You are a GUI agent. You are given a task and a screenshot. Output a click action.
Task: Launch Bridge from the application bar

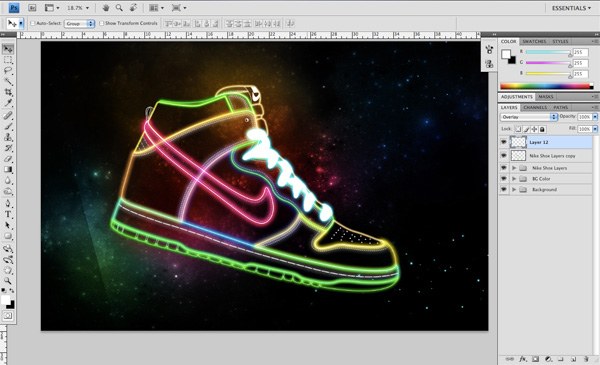pyautogui.click(x=32, y=8)
